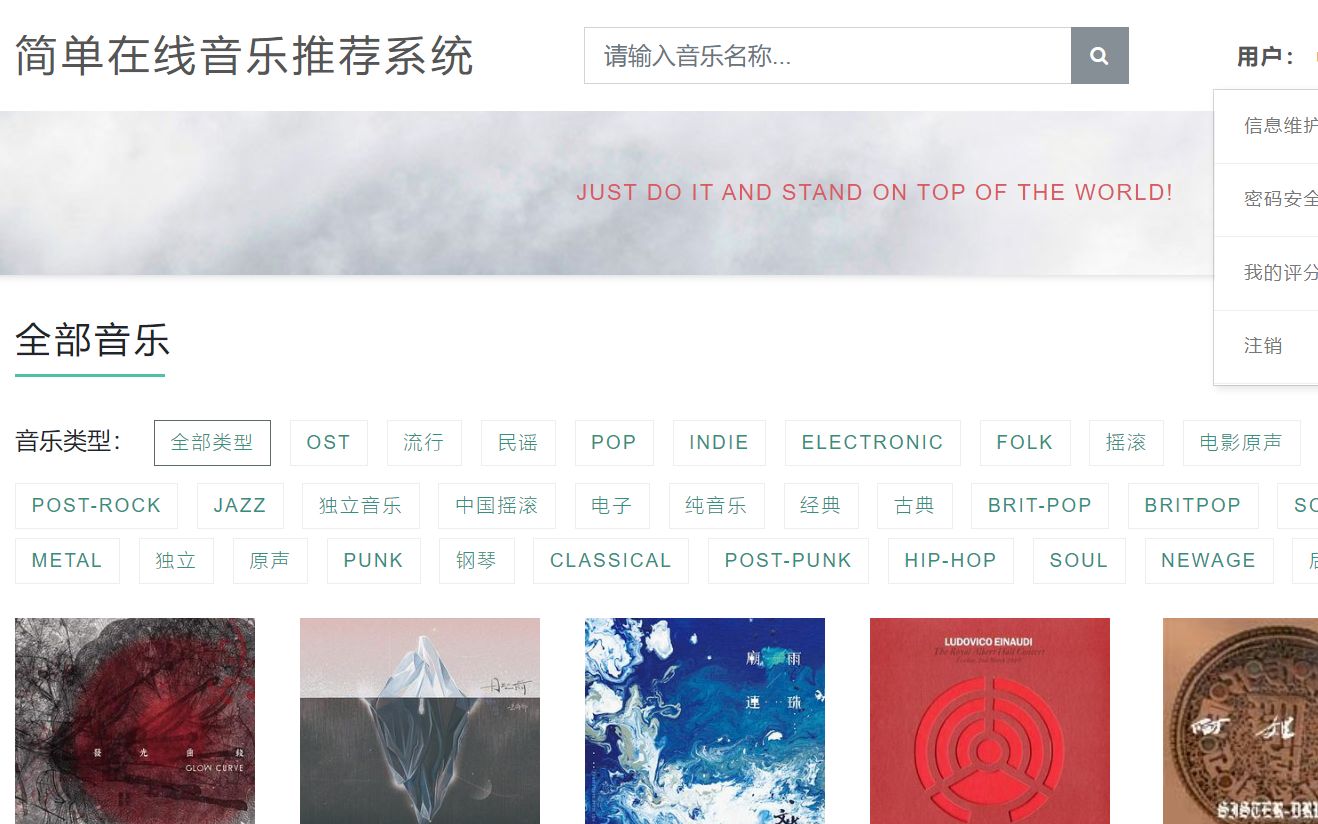Pick the JAZZ genre tag
Viewport: 1318px width, 824px height.
click(240, 506)
